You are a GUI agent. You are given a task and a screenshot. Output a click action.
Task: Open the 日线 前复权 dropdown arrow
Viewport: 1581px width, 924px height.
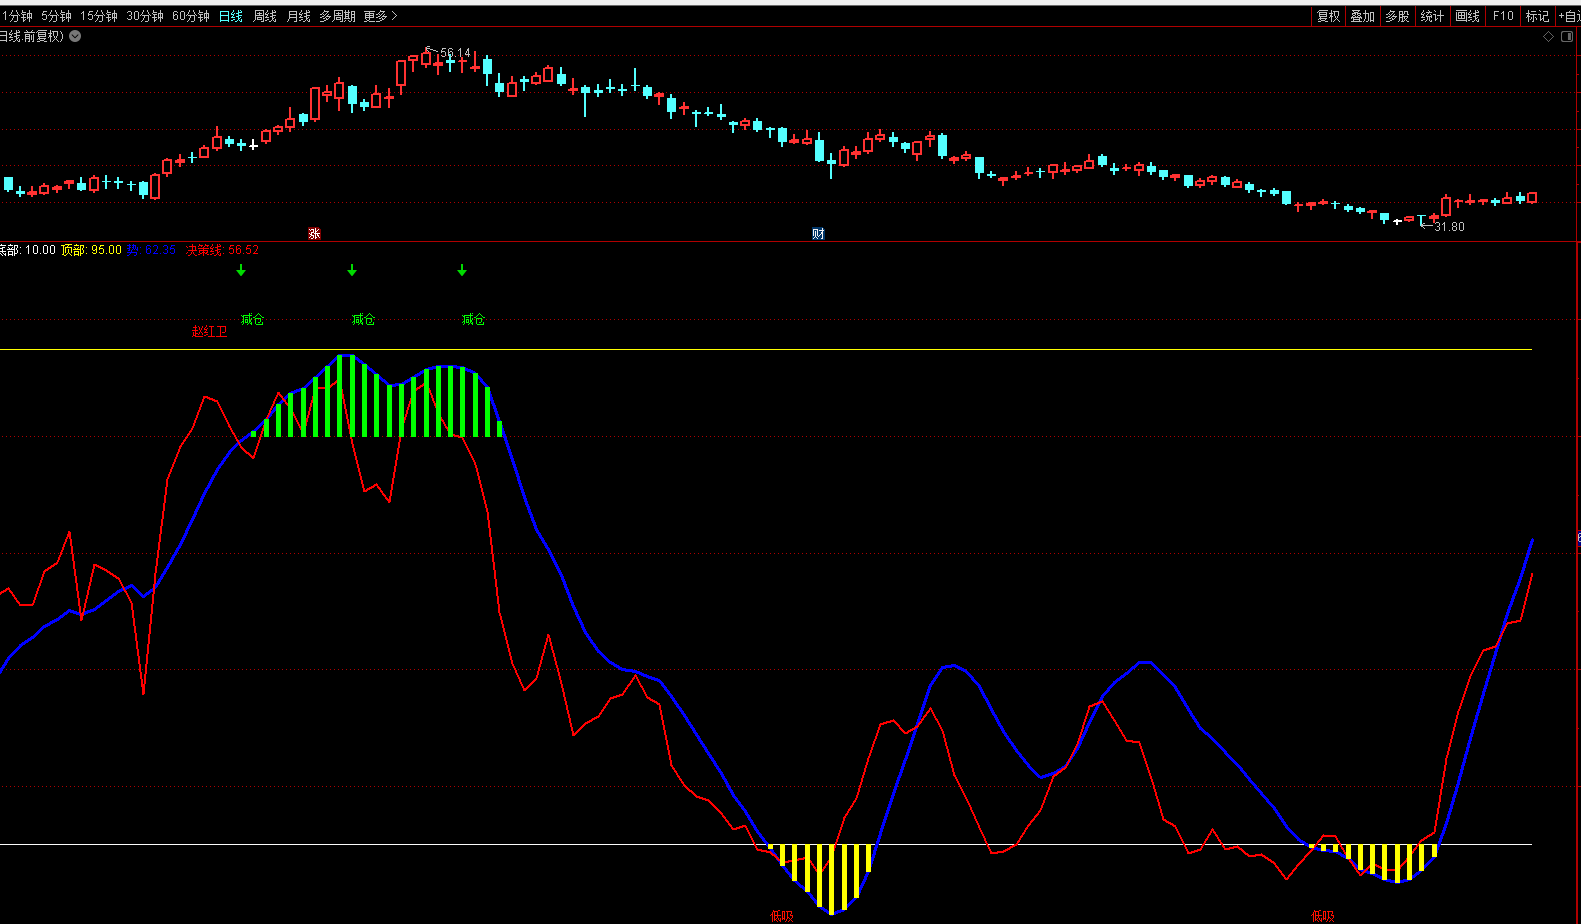click(75, 36)
